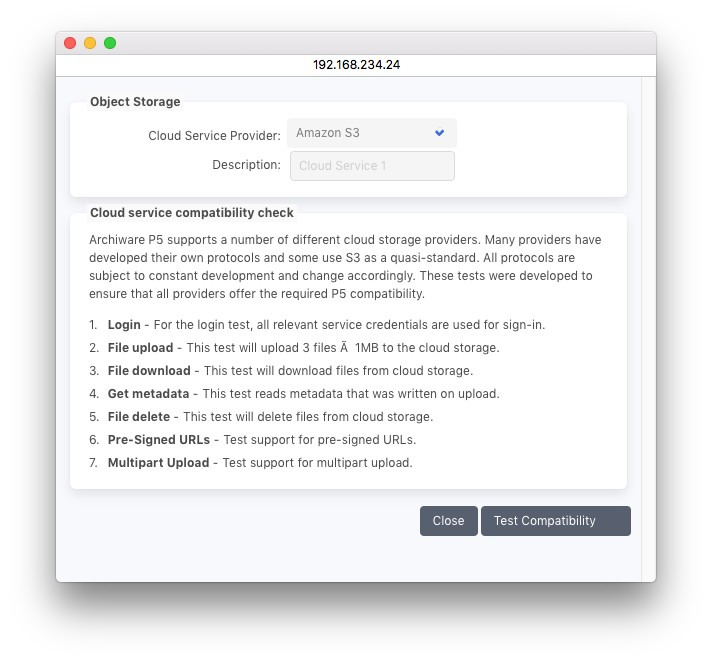Screen dimensions: 712x662
Task: Select the Multipart Upload test item
Action: [x=158, y=463]
